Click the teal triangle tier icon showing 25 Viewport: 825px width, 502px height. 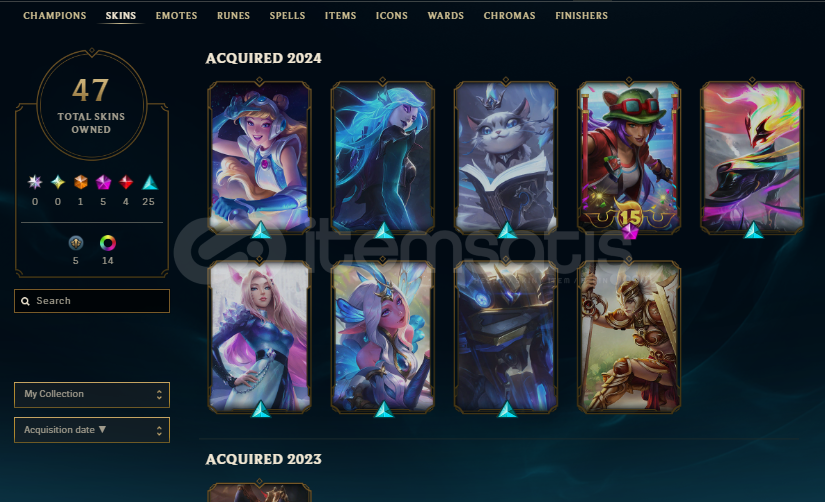(149, 183)
